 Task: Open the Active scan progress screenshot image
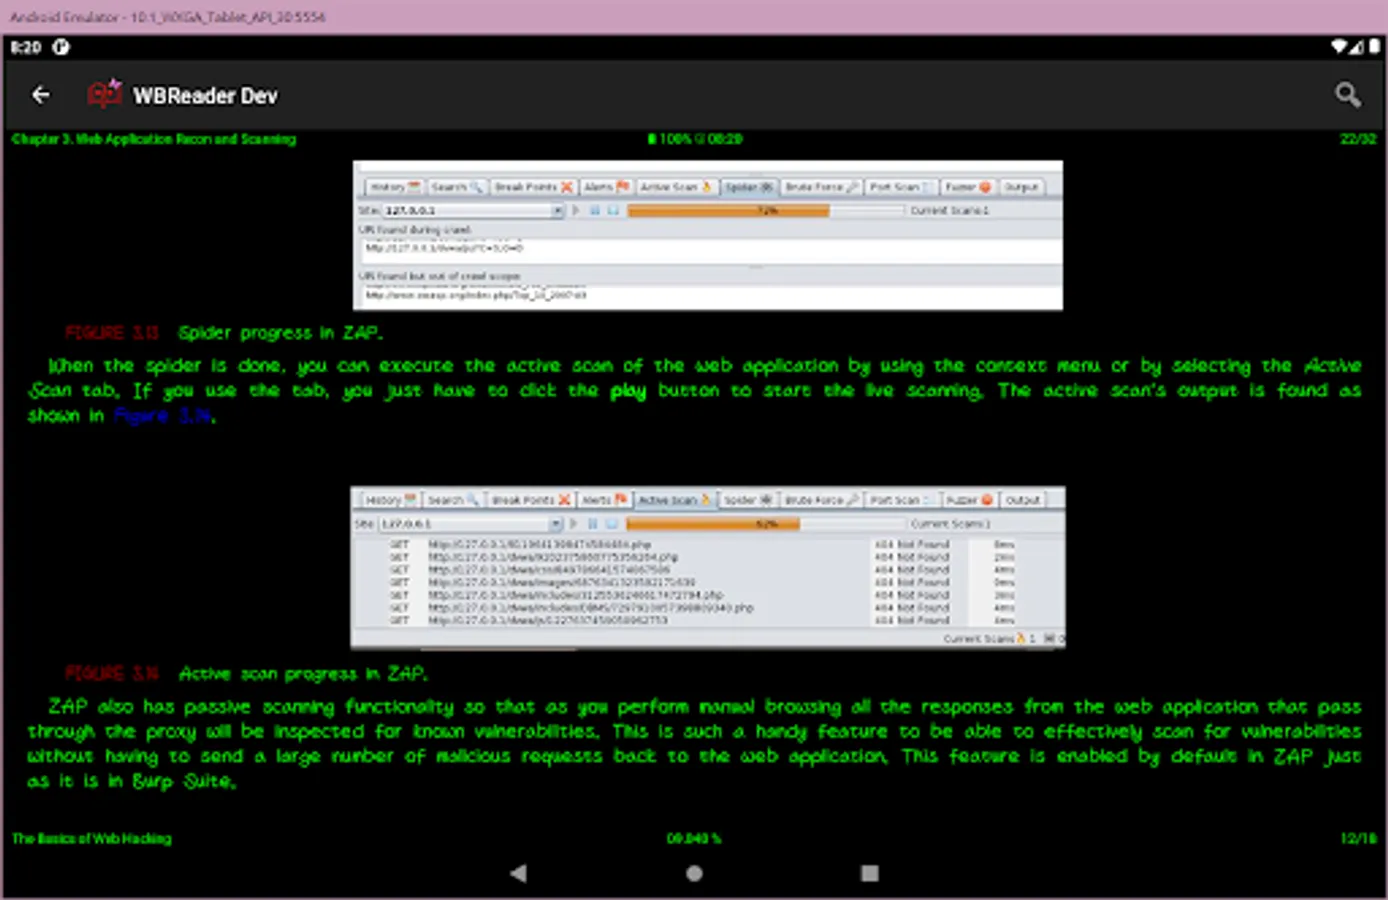[708, 568]
